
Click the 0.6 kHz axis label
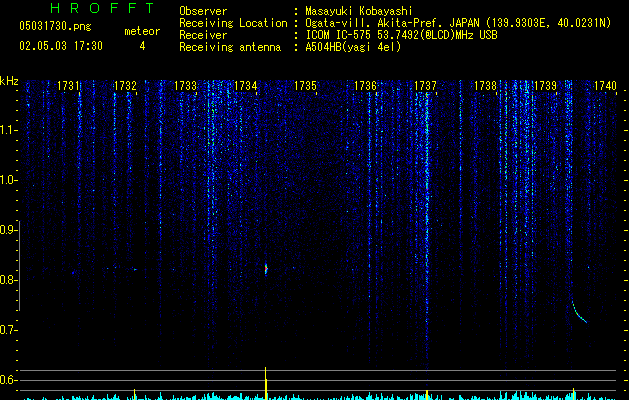[9, 380]
